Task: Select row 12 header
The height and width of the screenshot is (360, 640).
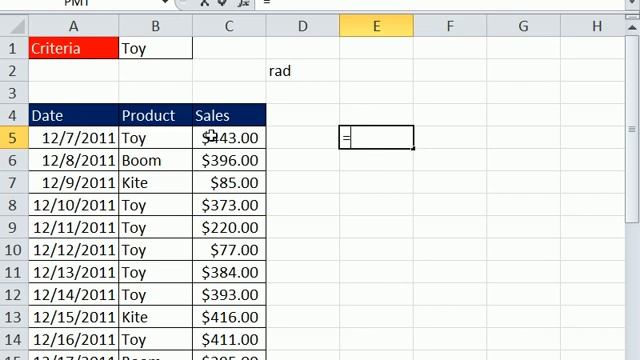Action: pos(14,295)
